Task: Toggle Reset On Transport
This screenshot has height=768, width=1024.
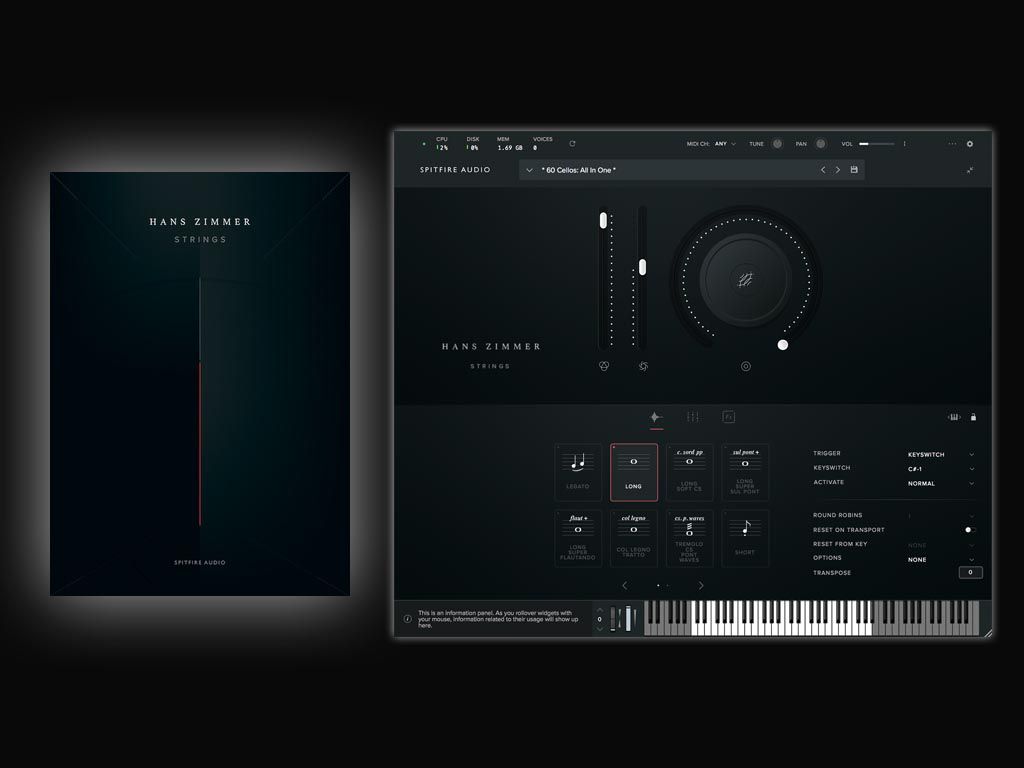Action: coord(967,530)
